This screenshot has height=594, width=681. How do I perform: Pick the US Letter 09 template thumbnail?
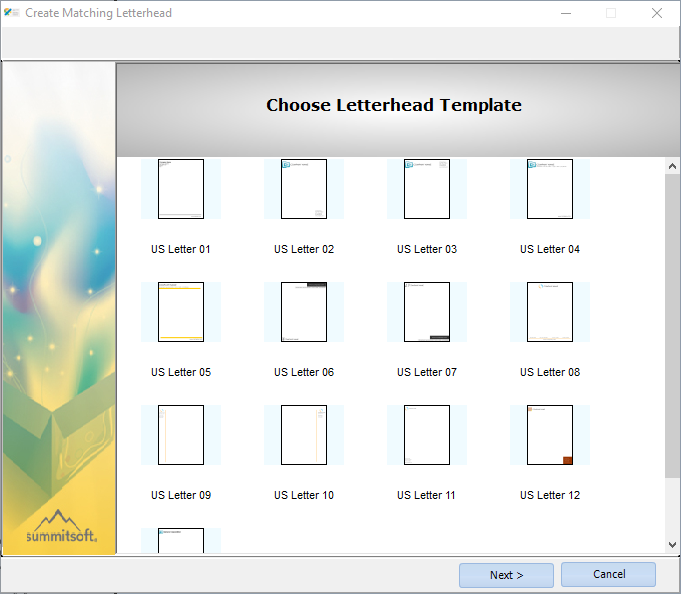point(181,435)
